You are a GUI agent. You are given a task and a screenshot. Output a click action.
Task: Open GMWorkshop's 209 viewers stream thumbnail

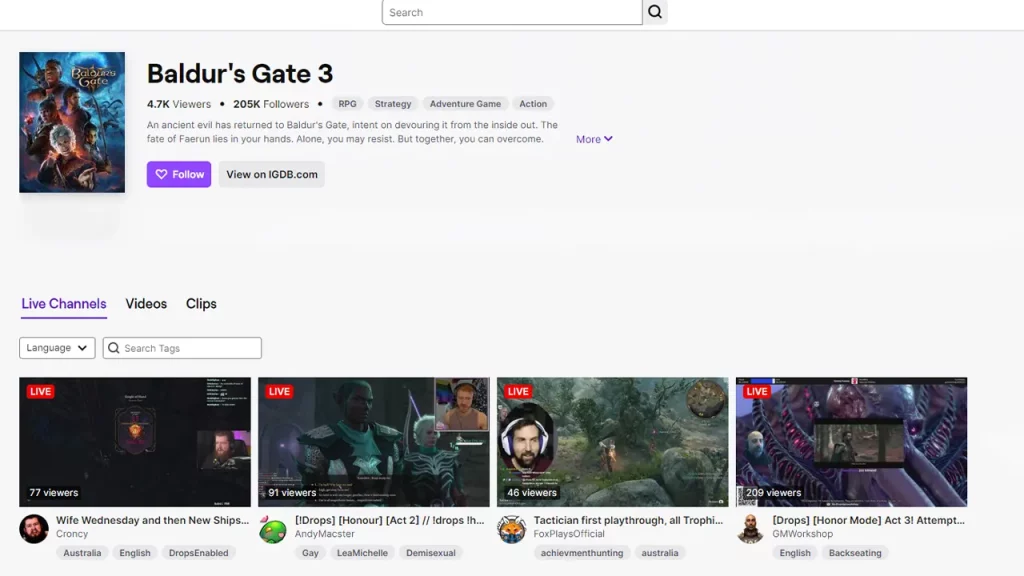pyautogui.click(x=852, y=442)
